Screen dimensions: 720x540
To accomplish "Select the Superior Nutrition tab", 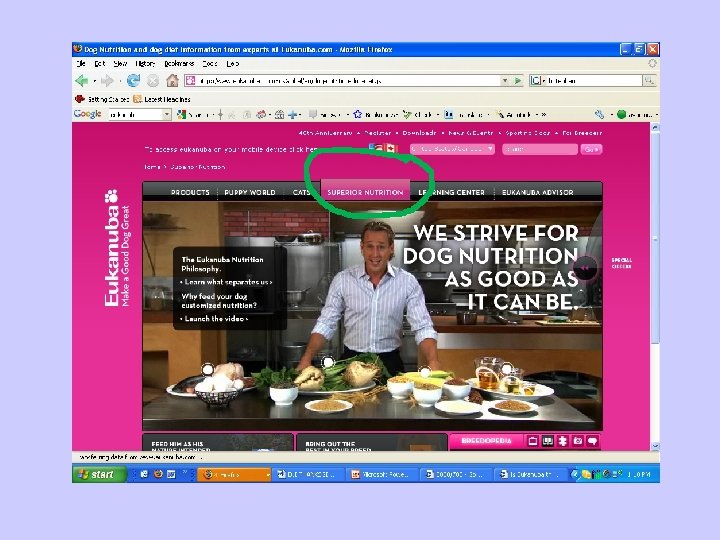I will pos(365,190).
